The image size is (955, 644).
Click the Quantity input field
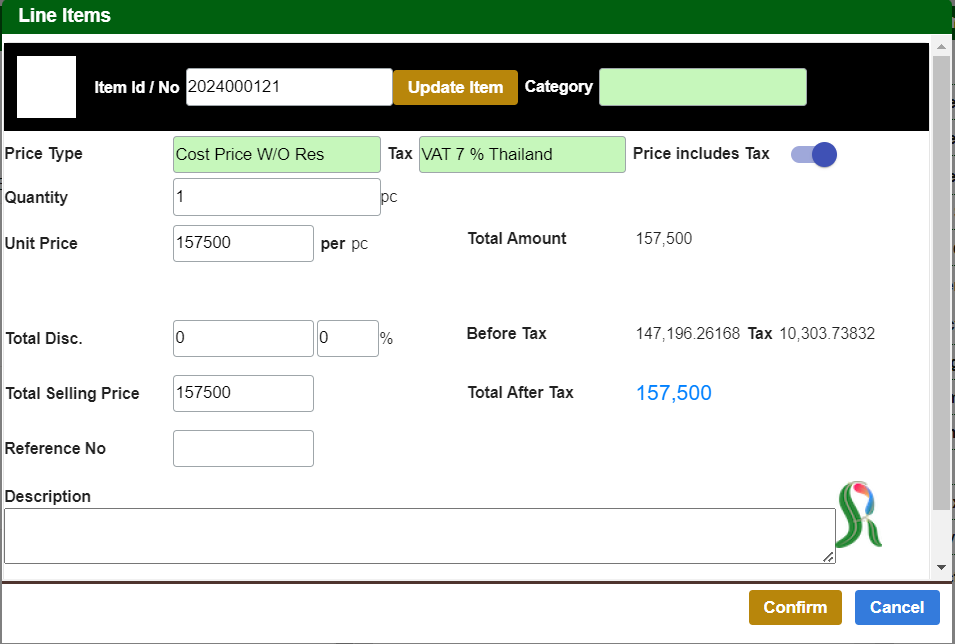coord(277,197)
